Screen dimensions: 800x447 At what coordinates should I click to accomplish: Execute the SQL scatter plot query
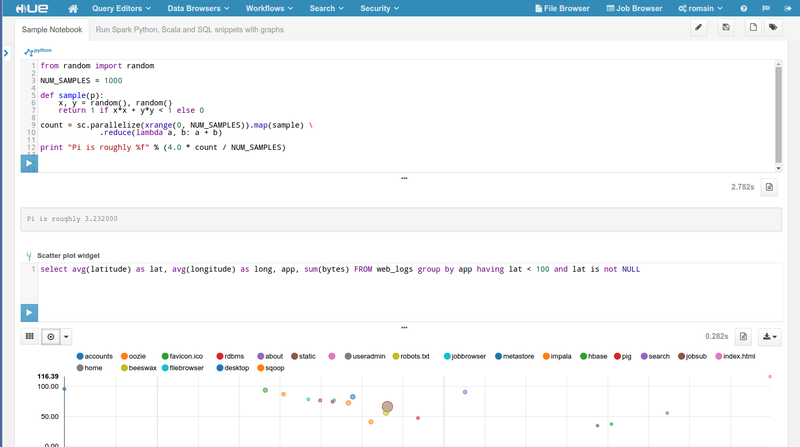pos(28,313)
